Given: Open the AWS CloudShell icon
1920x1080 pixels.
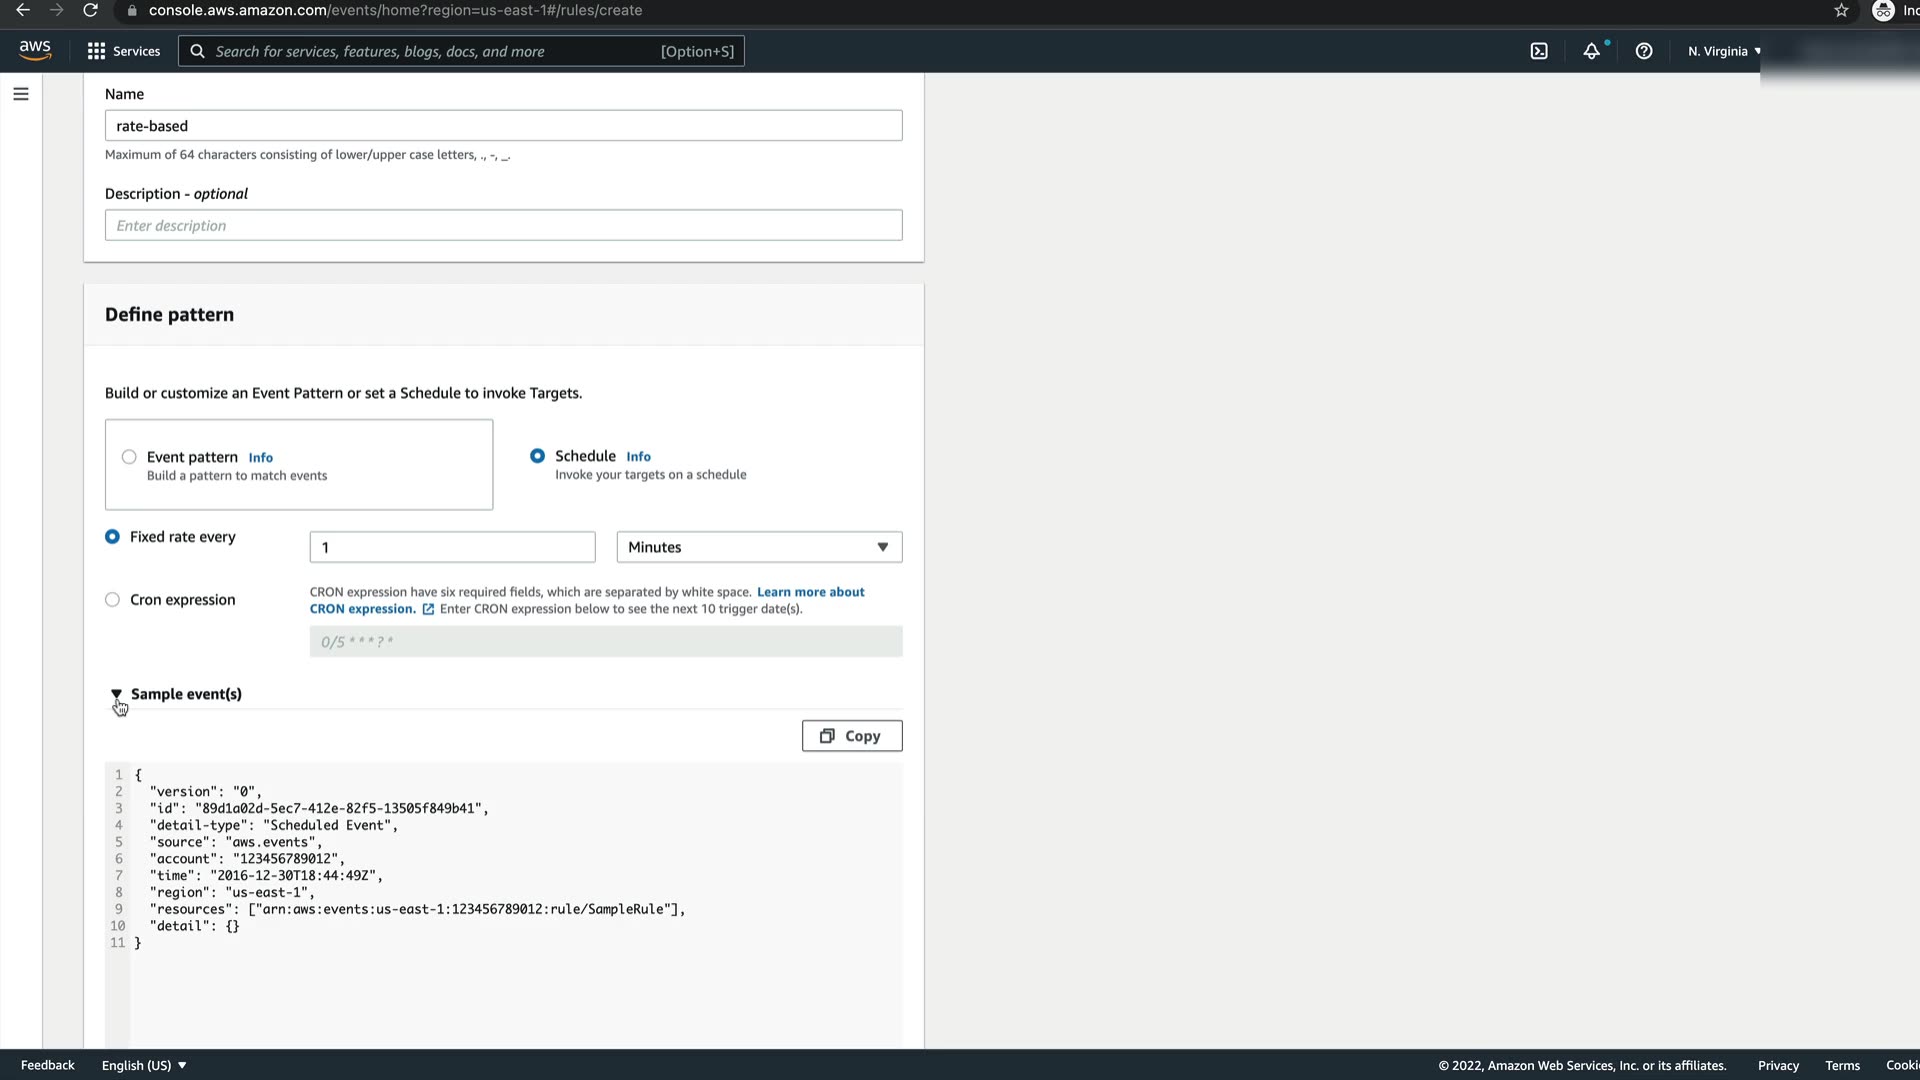Looking at the screenshot, I should click(x=1539, y=51).
